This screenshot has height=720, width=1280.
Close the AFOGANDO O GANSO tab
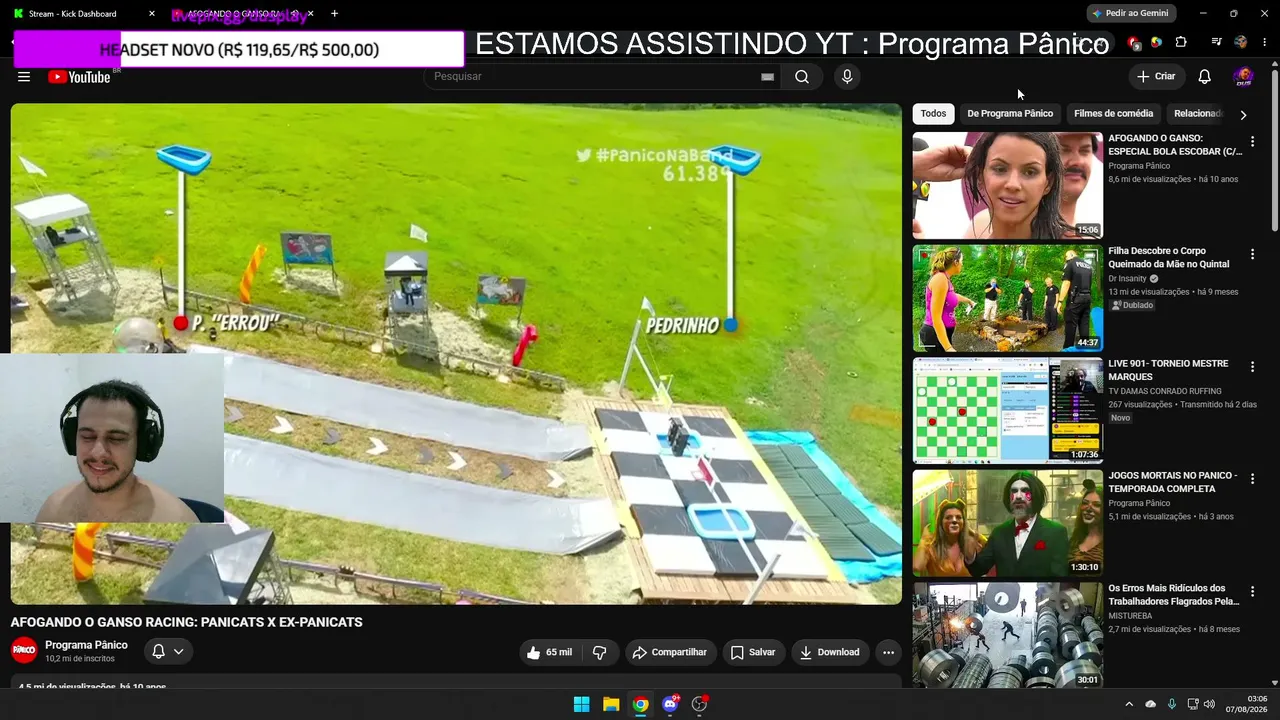tap(311, 14)
